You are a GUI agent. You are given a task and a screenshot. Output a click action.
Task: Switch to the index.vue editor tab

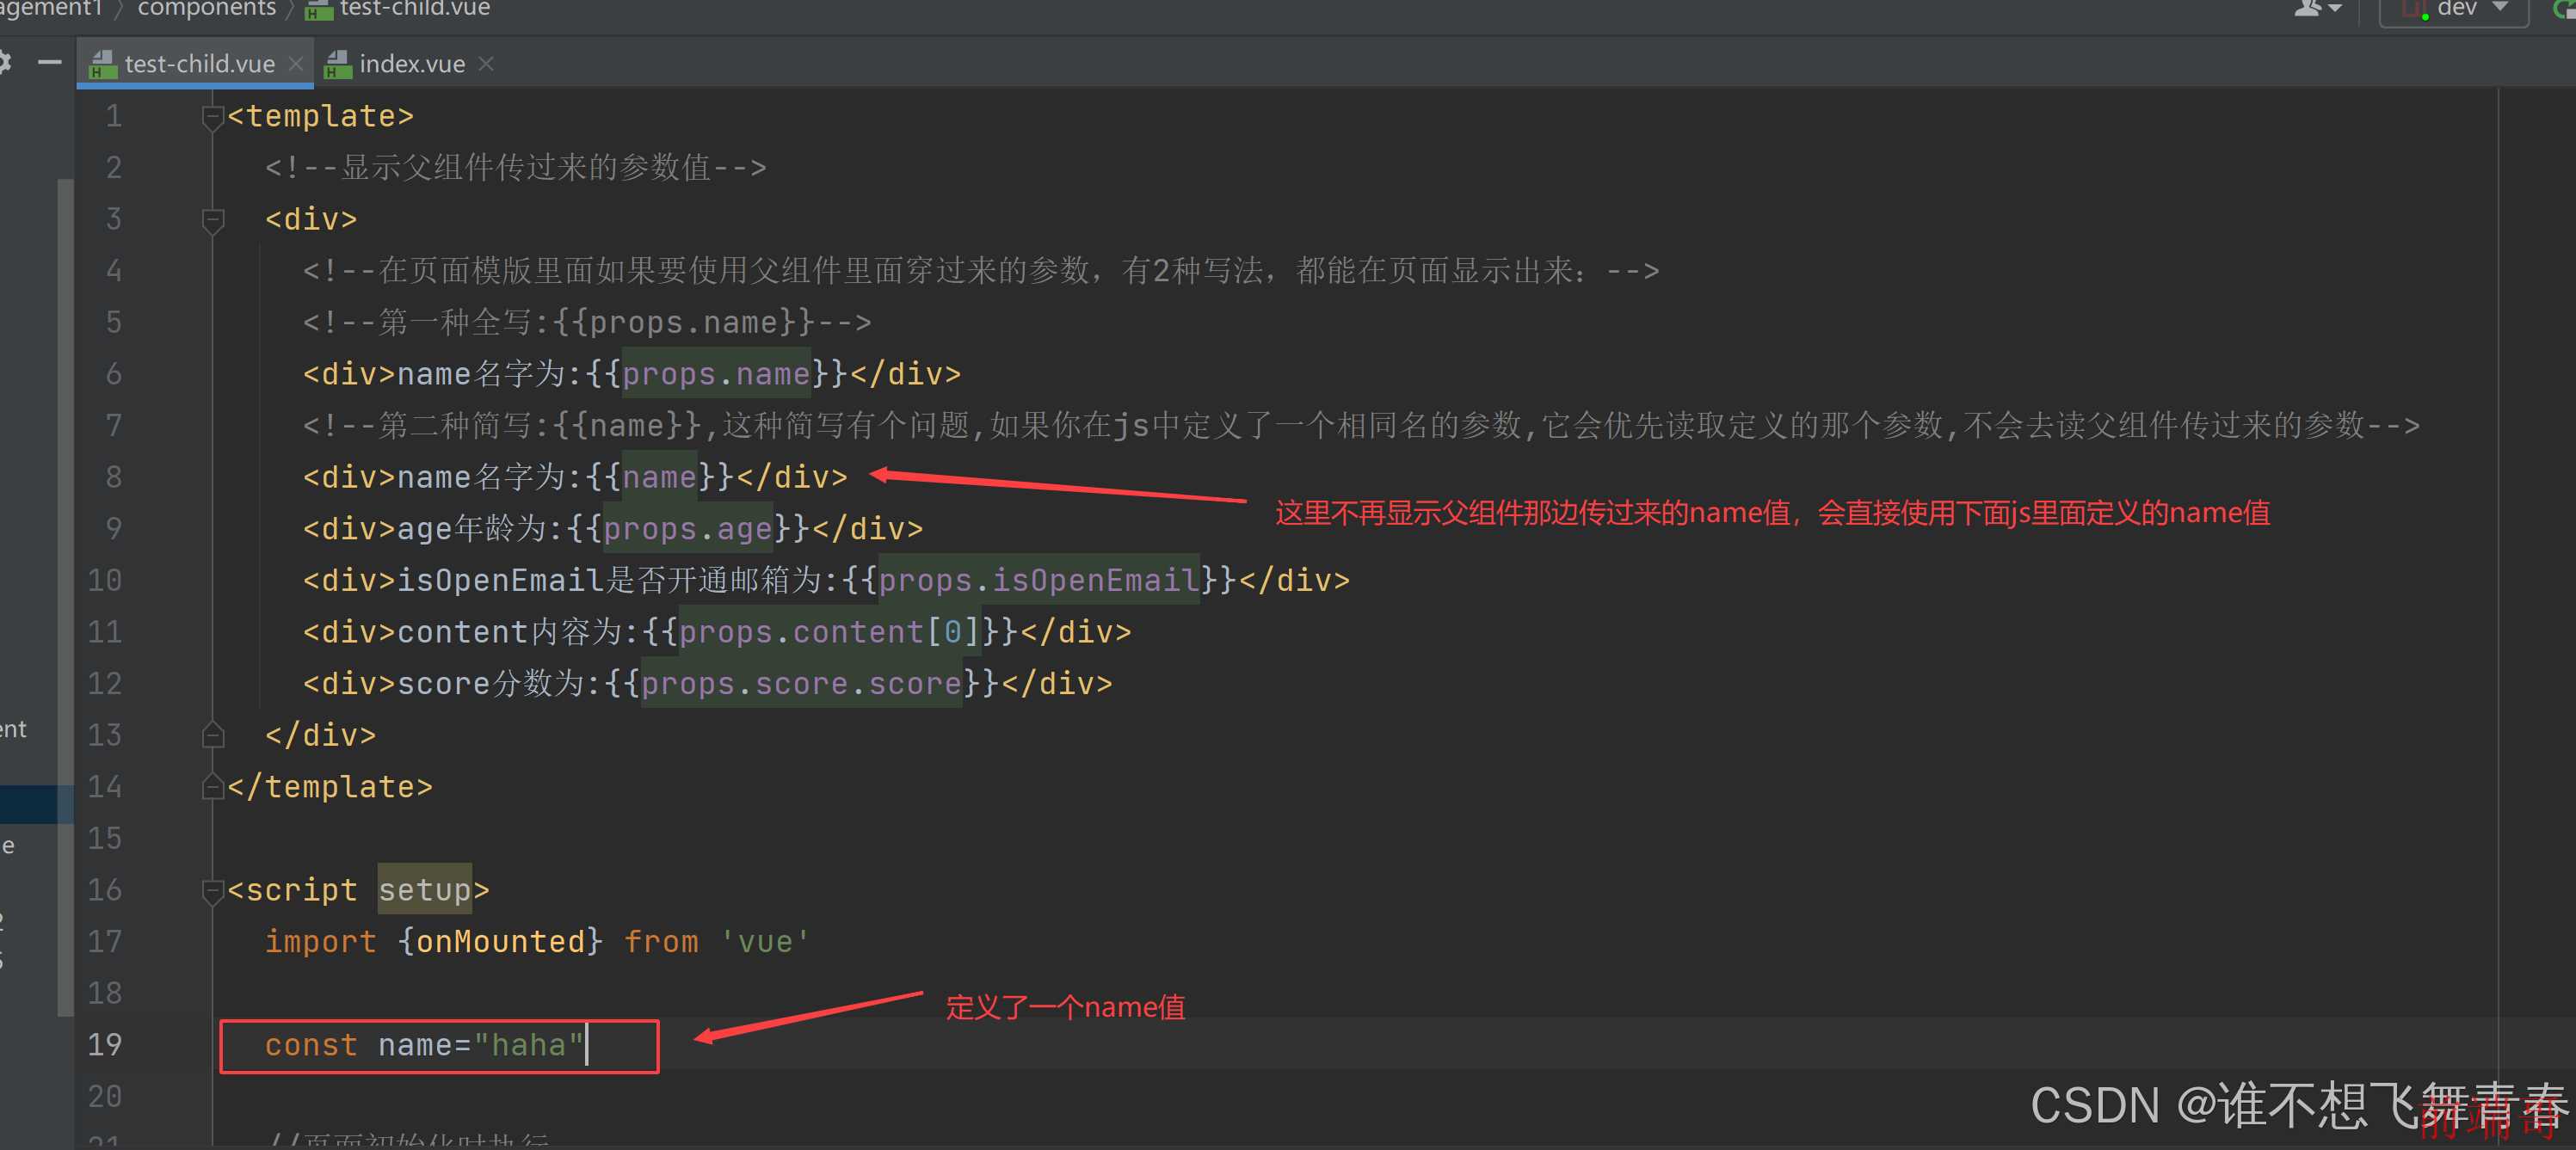click(411, 64)
